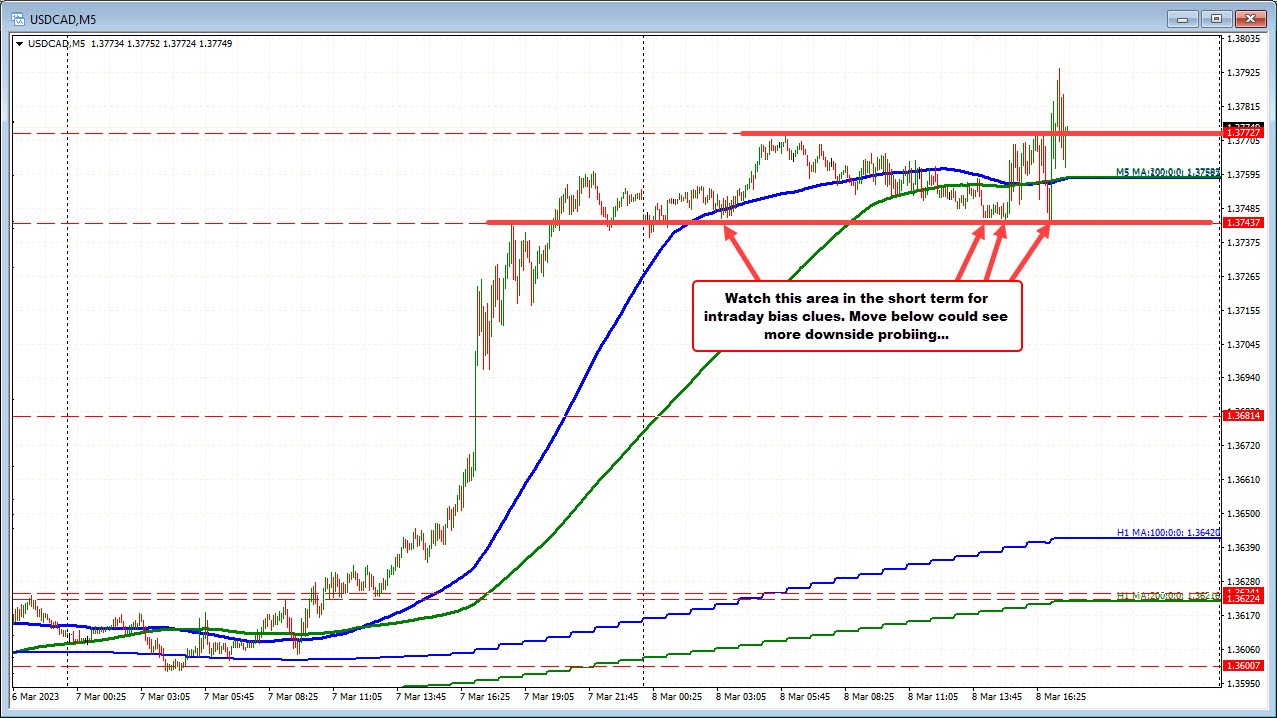This screenshot has width=1277, height=718.
Task: Click the 1.37045 price axis value
Action: point(1243,345)
